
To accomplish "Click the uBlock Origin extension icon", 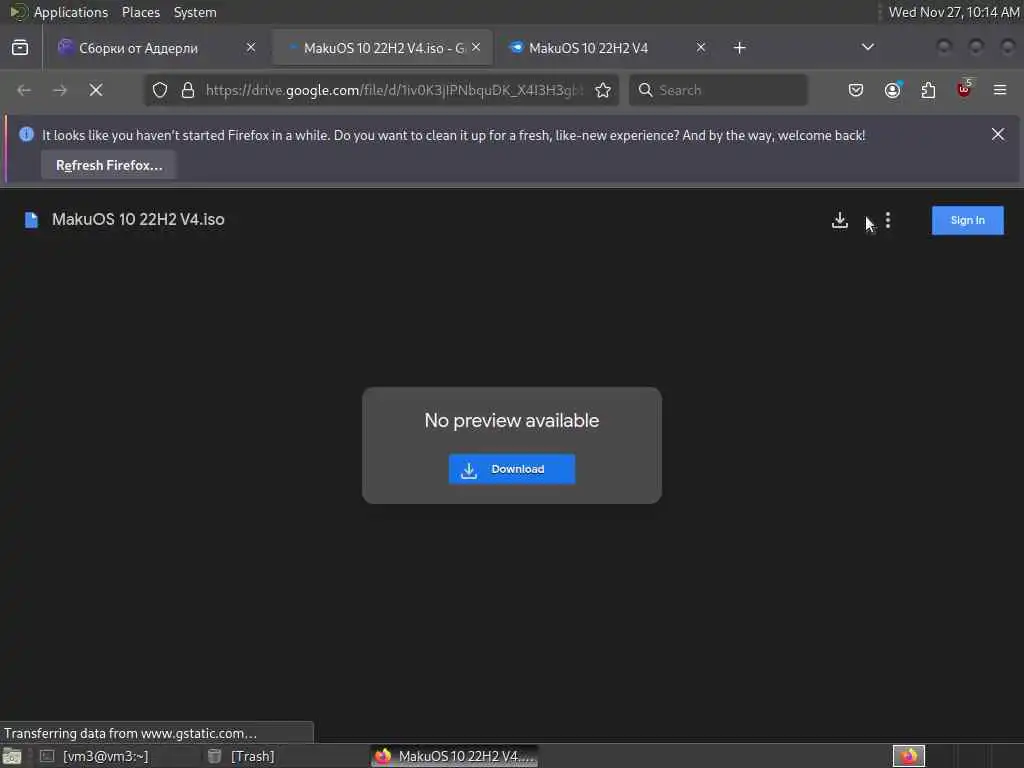I will point(964,89).
